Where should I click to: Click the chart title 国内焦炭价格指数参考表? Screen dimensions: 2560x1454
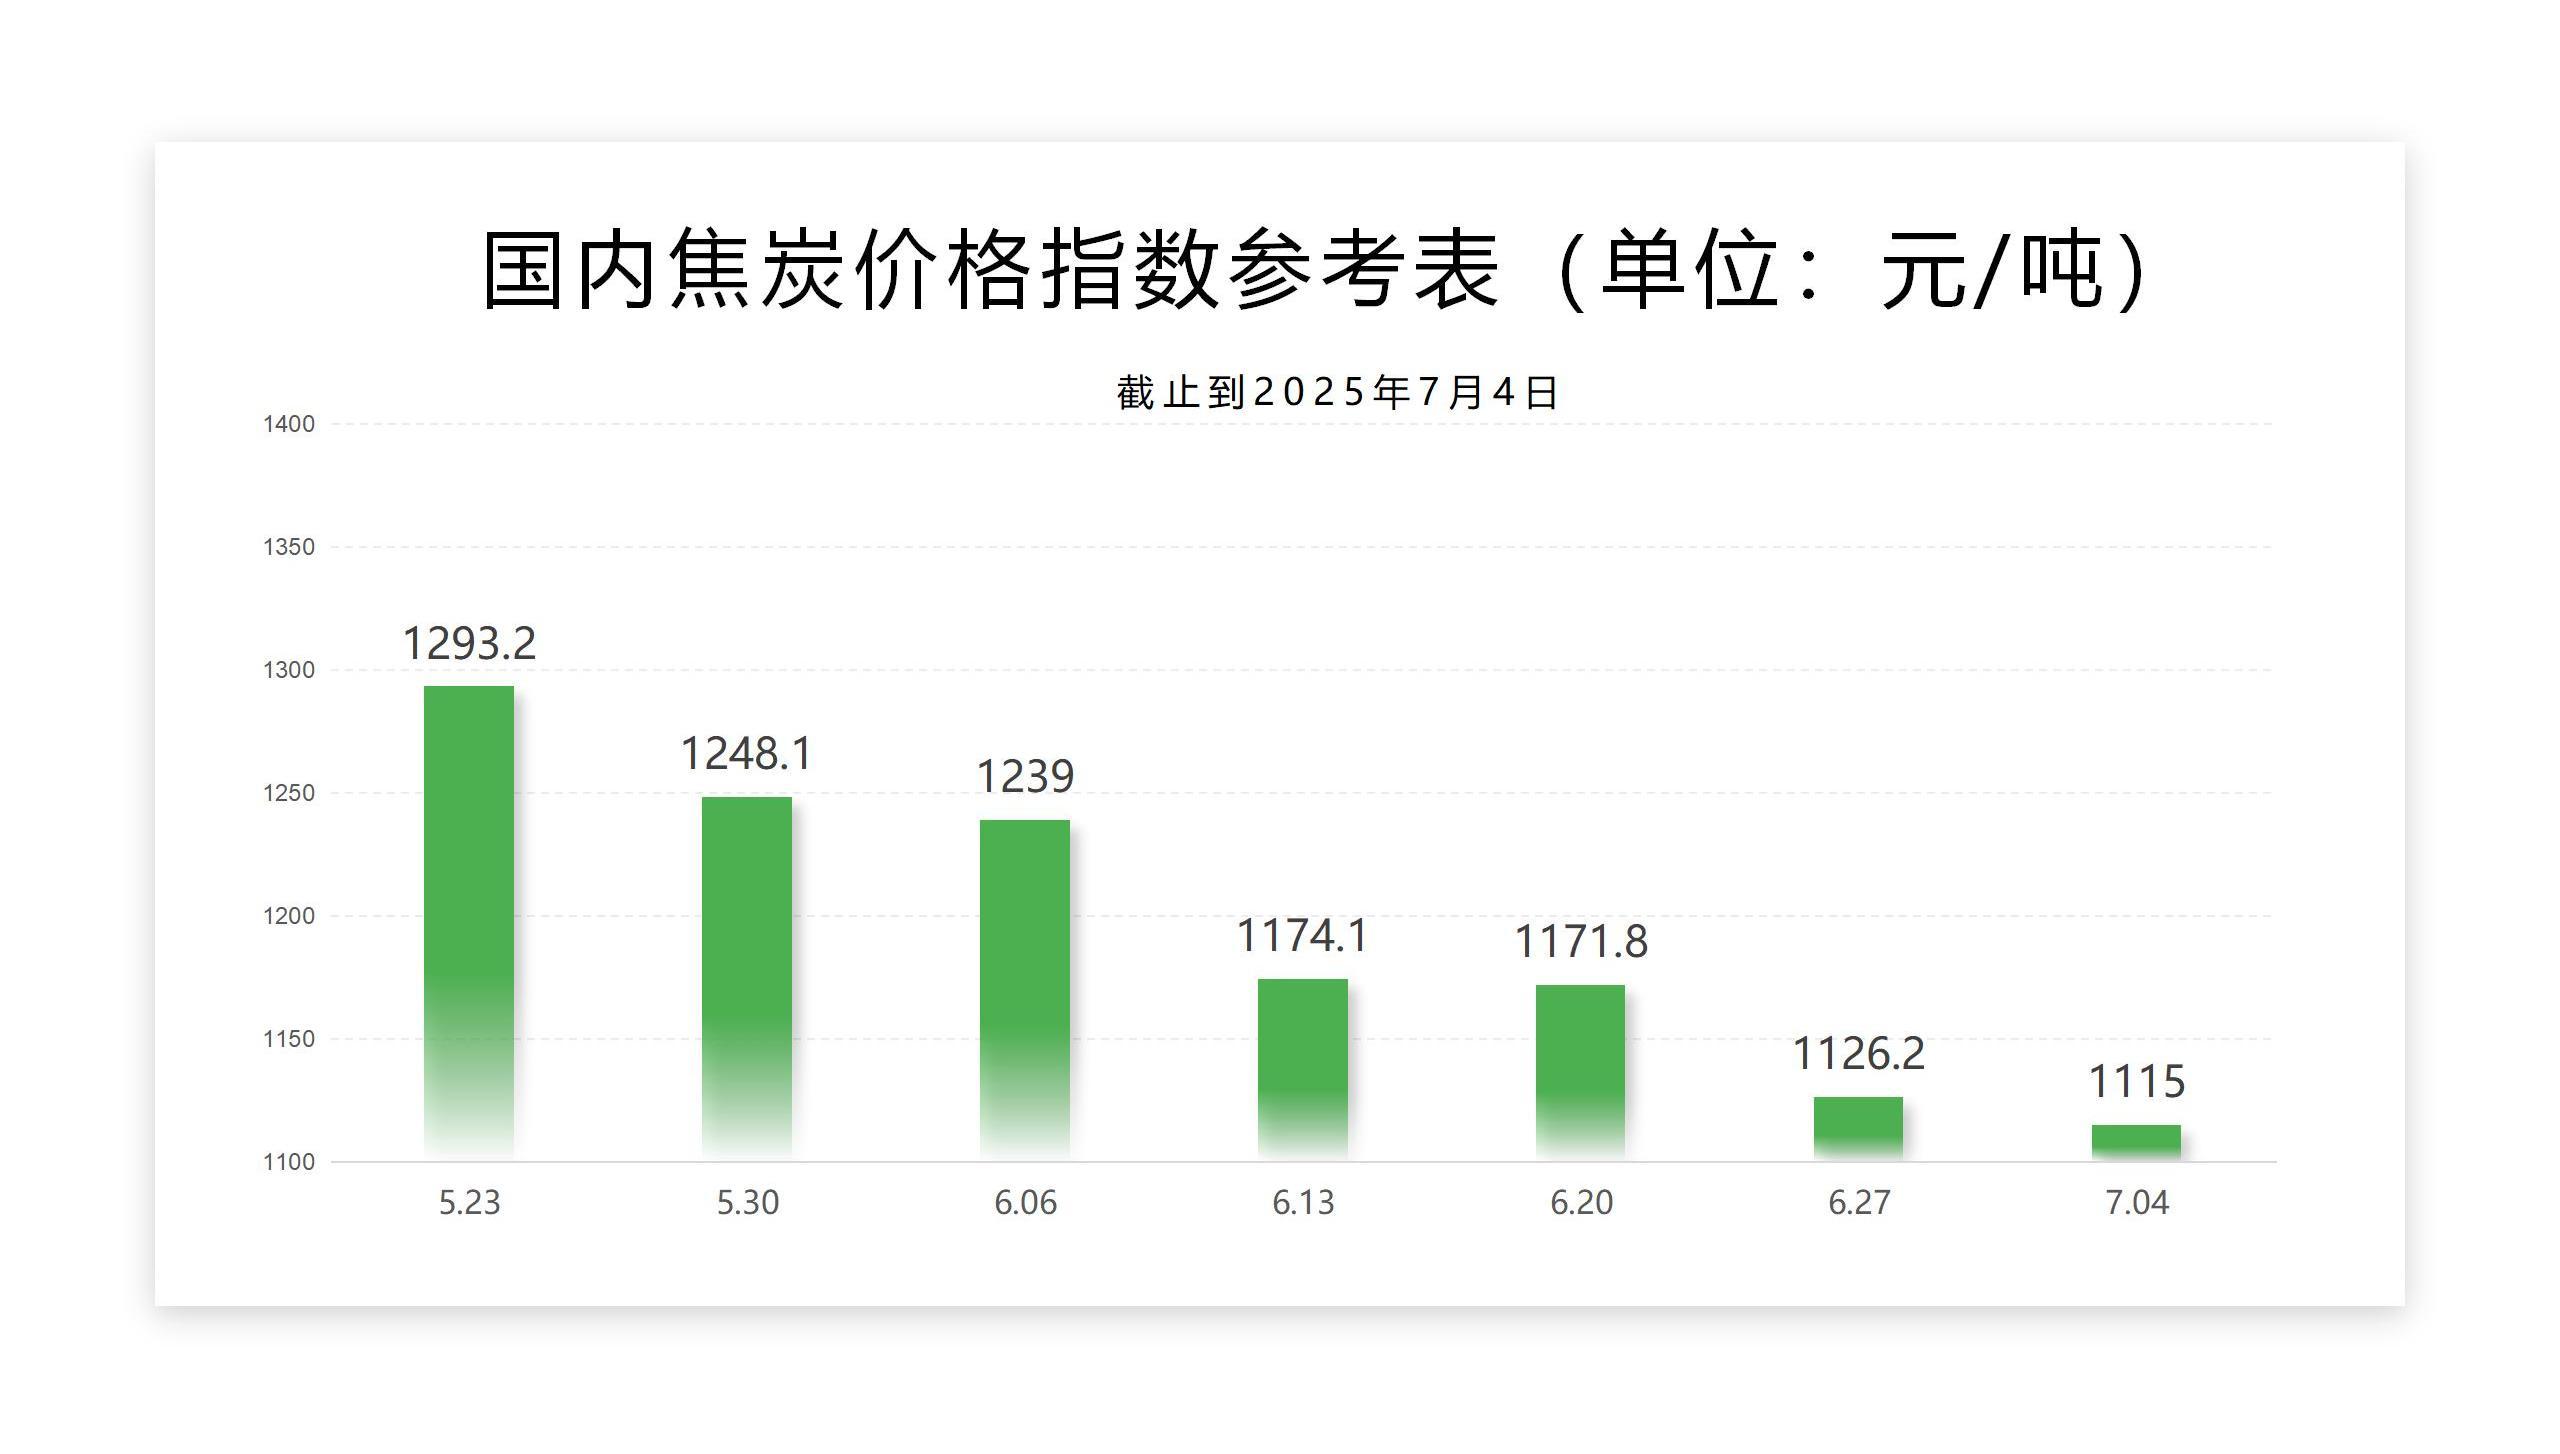coord(991,269)
